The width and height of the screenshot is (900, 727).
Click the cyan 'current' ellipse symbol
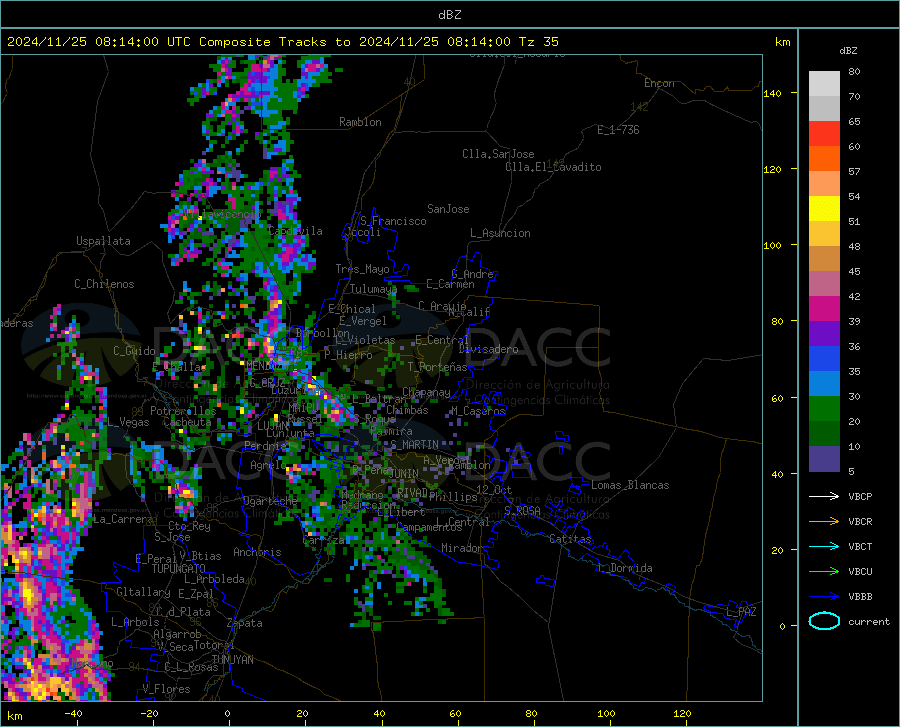(824, 621)
